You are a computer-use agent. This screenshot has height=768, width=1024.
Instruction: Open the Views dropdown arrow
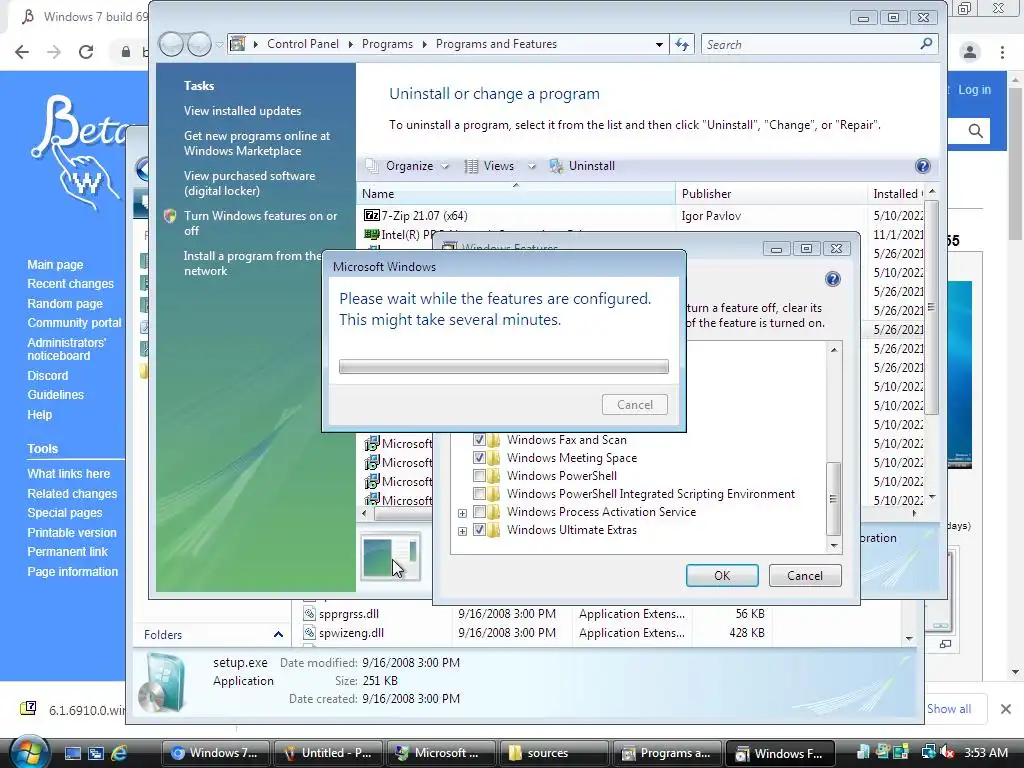(532, 166)
